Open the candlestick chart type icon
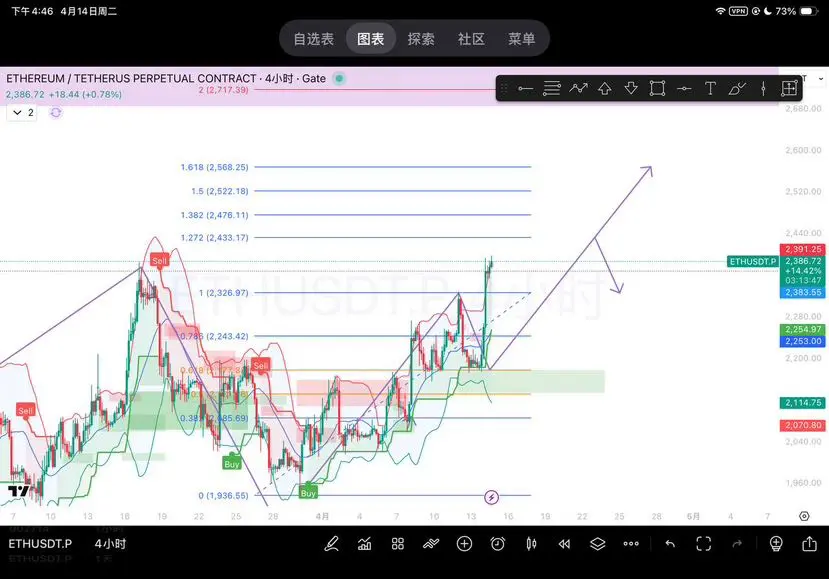The width and height of the screenshot is (829, 579). [531, 544]
